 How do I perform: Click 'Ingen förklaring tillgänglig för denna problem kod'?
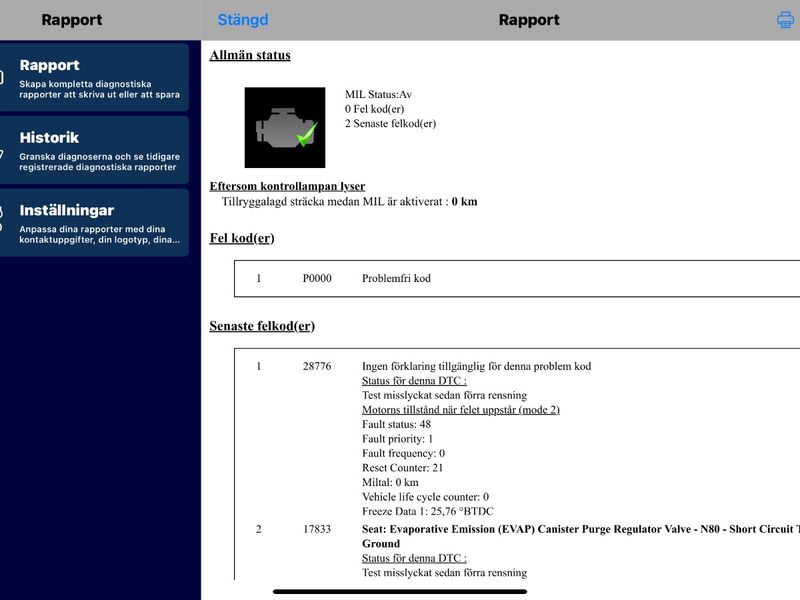click(x=477, y=366)
